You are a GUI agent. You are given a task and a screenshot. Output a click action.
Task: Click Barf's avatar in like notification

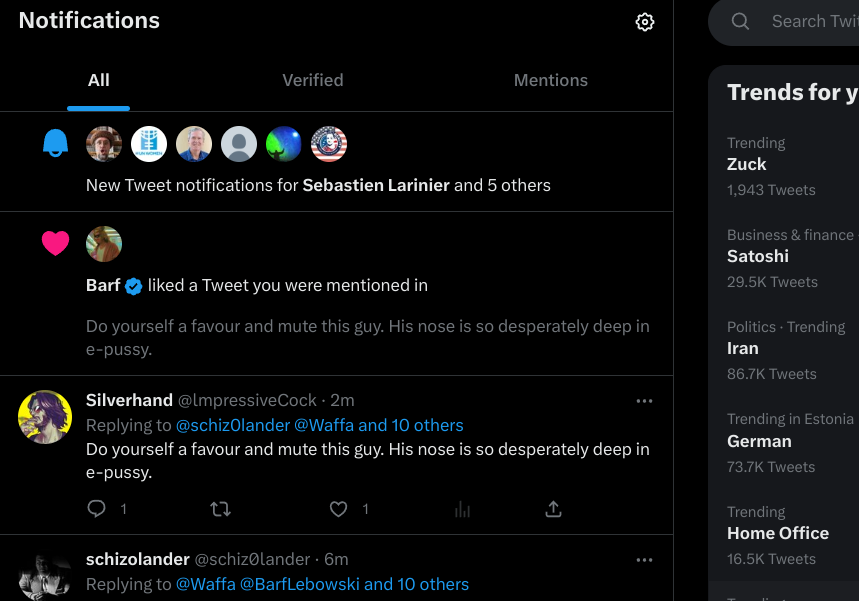[x=104, y=244]
